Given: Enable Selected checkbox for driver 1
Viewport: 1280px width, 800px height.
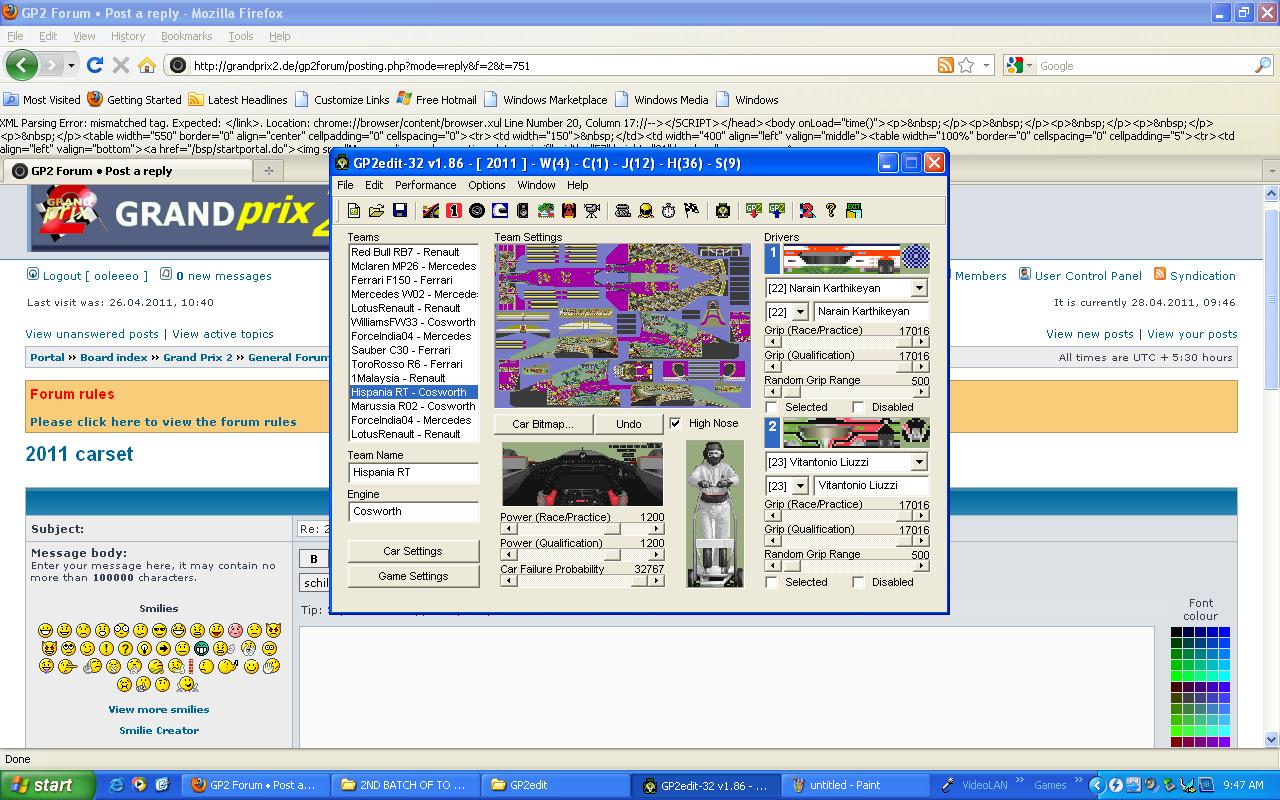Looking at the screenshot, I should tap(771, 407).
